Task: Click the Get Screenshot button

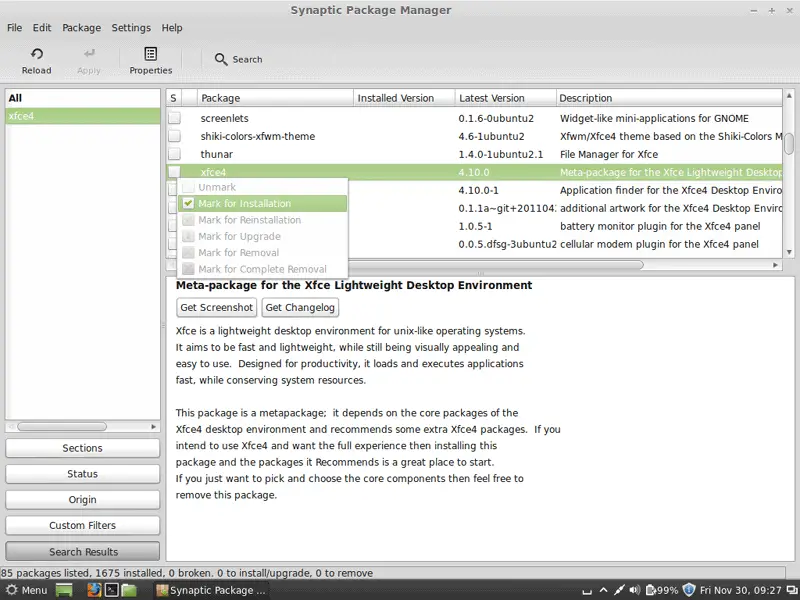Action: pos(216,308)
